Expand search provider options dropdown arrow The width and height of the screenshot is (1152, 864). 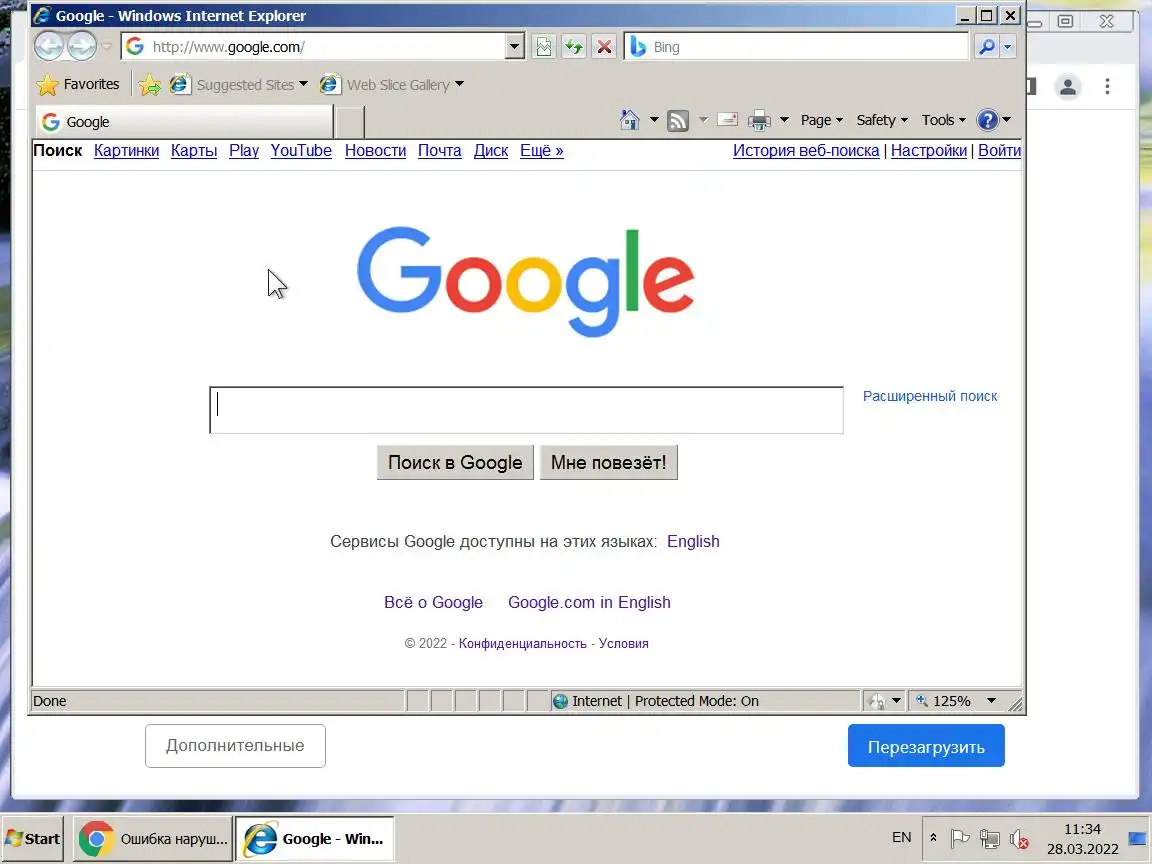(1008, 47)
